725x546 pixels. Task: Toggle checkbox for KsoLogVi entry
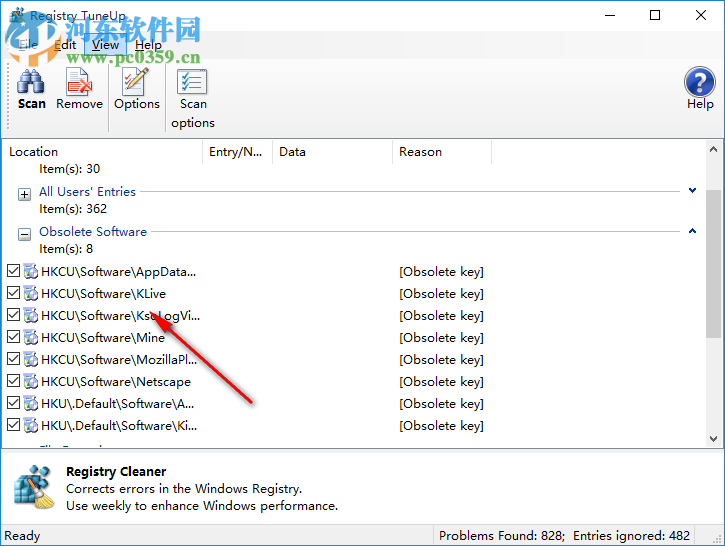pos(13,315)
